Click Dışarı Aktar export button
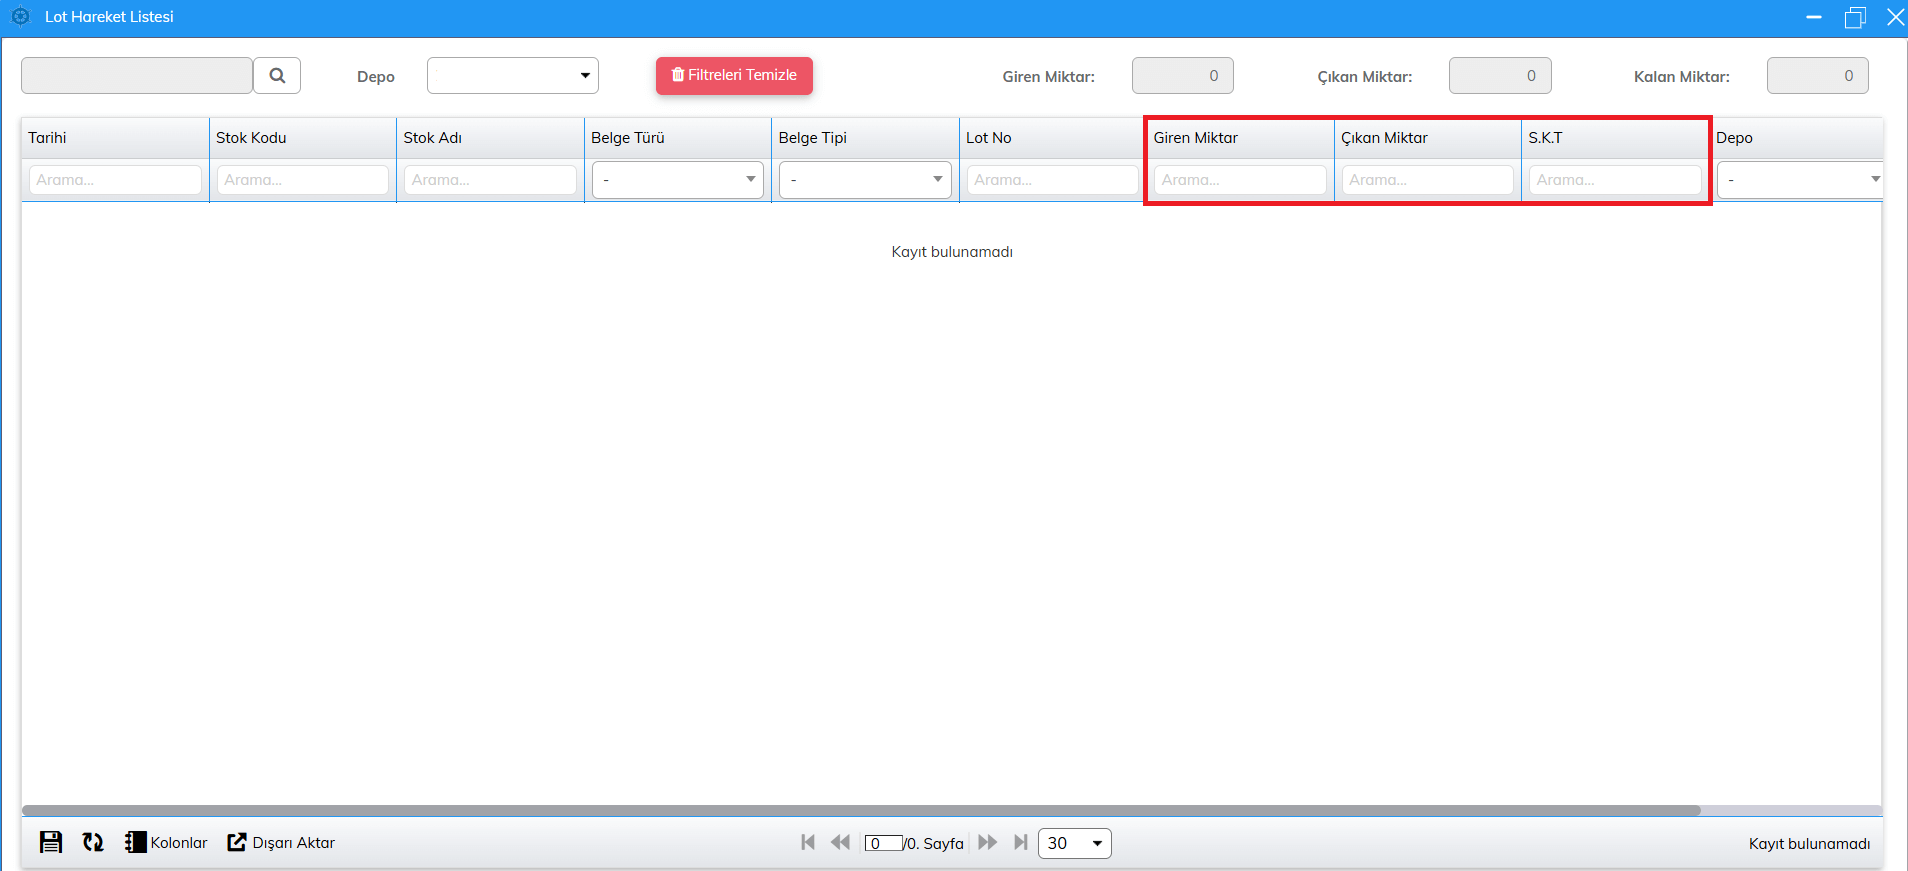Viewport: 1908px width, 871px height. 281,842
